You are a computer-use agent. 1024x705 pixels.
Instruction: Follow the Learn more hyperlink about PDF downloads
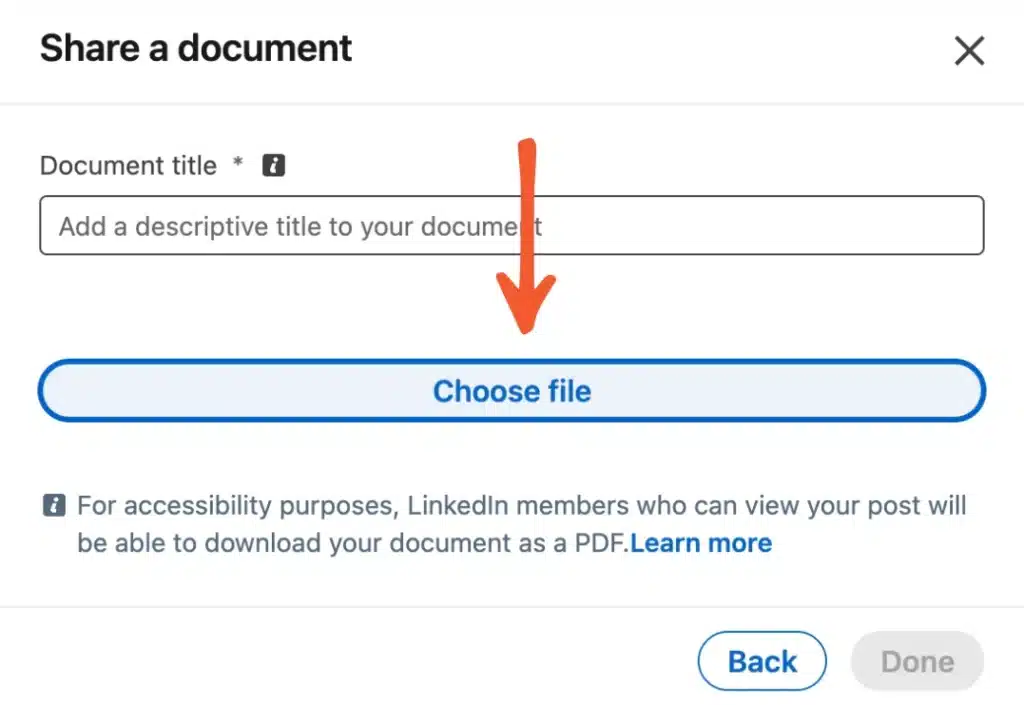tap(700, 543)
